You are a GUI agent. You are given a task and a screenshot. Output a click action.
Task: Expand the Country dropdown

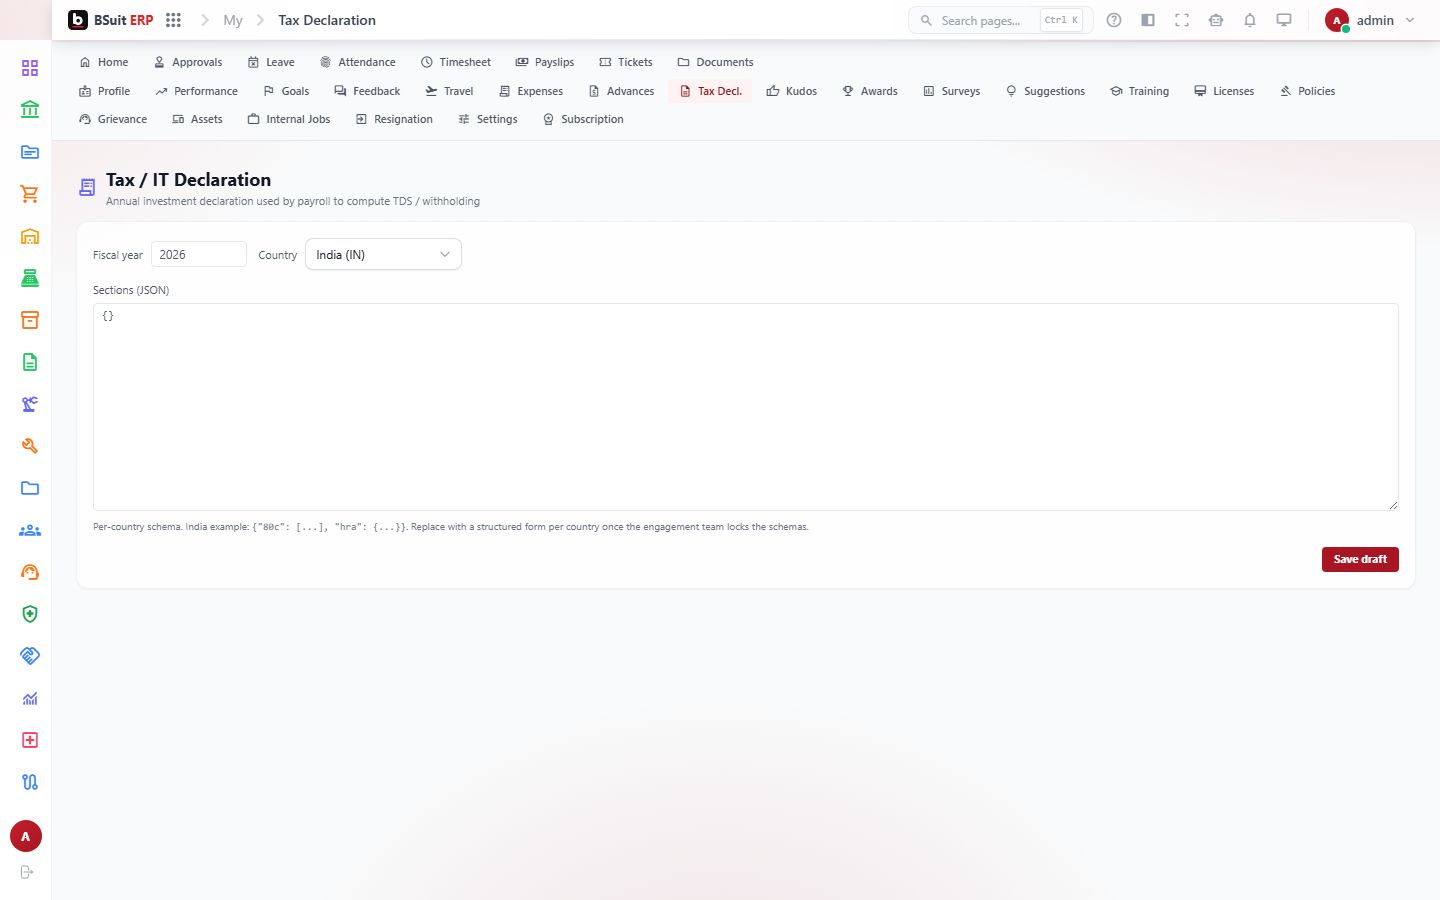click(383, 254)
